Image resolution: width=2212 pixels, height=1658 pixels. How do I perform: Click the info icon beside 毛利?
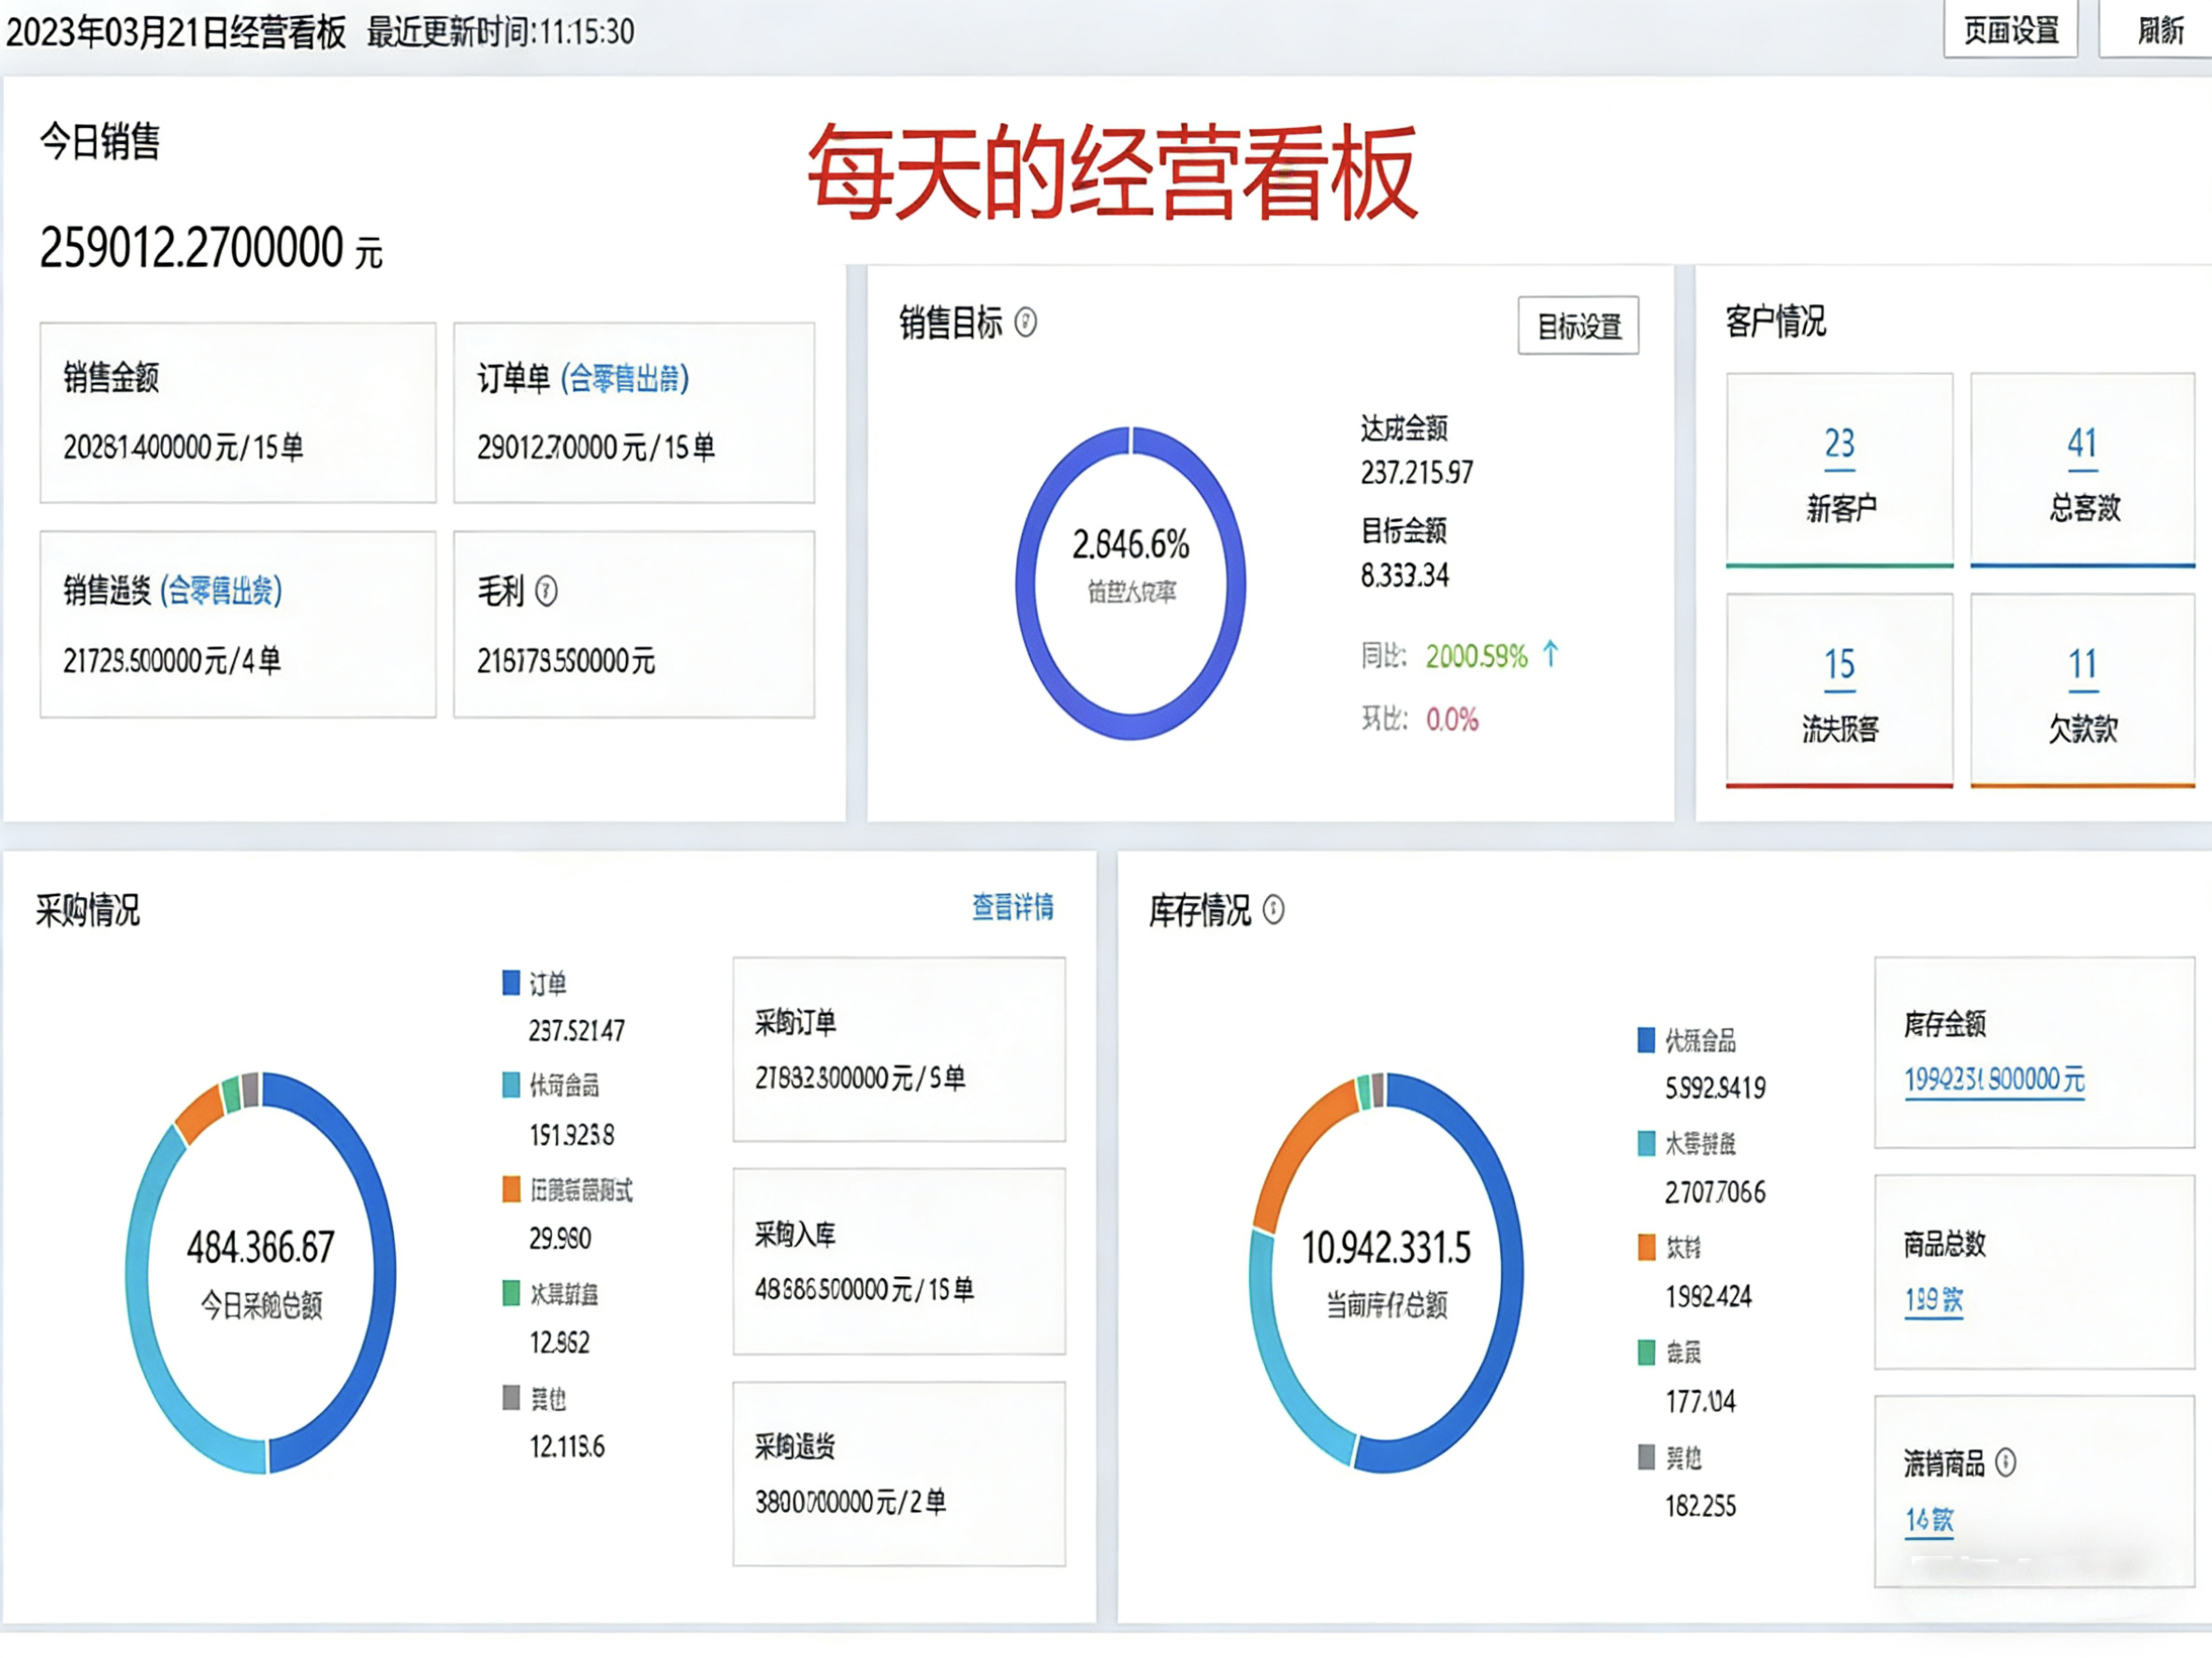point(546,591)
